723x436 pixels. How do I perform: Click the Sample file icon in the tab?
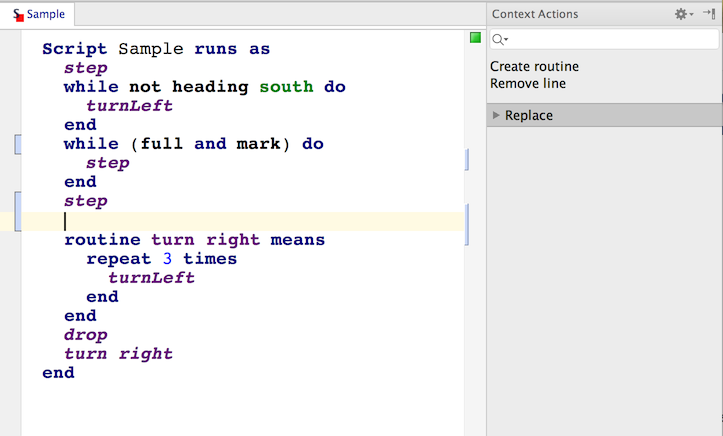[x=17, y=15]
